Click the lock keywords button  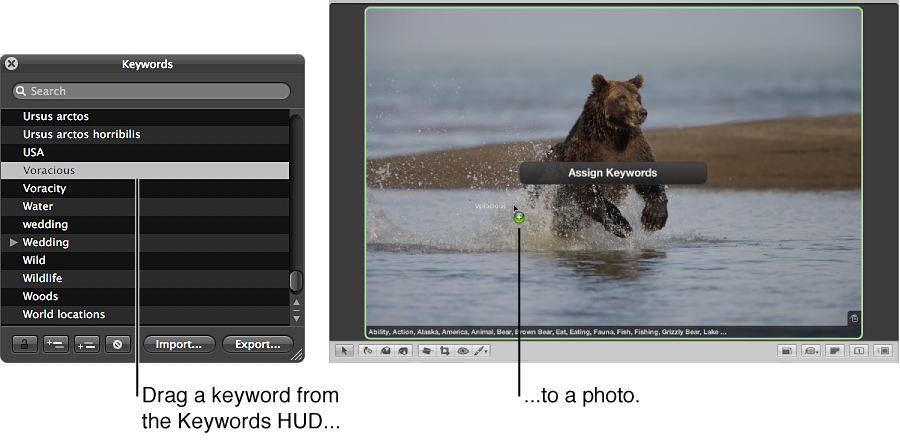pos(25,344)
